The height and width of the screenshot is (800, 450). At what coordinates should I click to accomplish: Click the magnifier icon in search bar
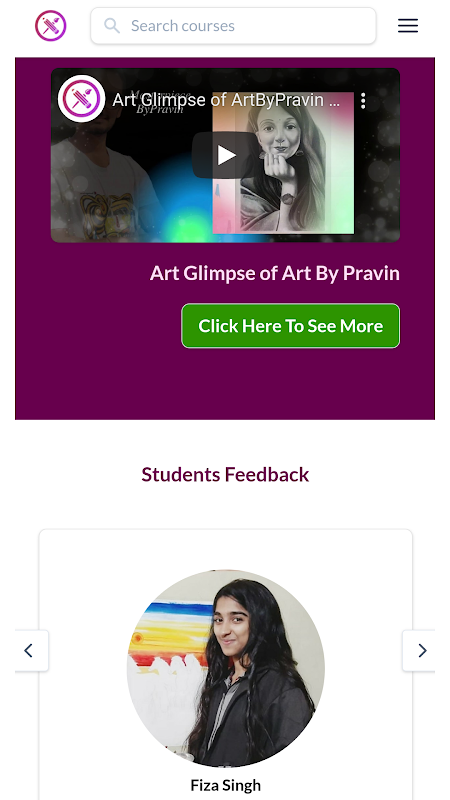(112, 26)
